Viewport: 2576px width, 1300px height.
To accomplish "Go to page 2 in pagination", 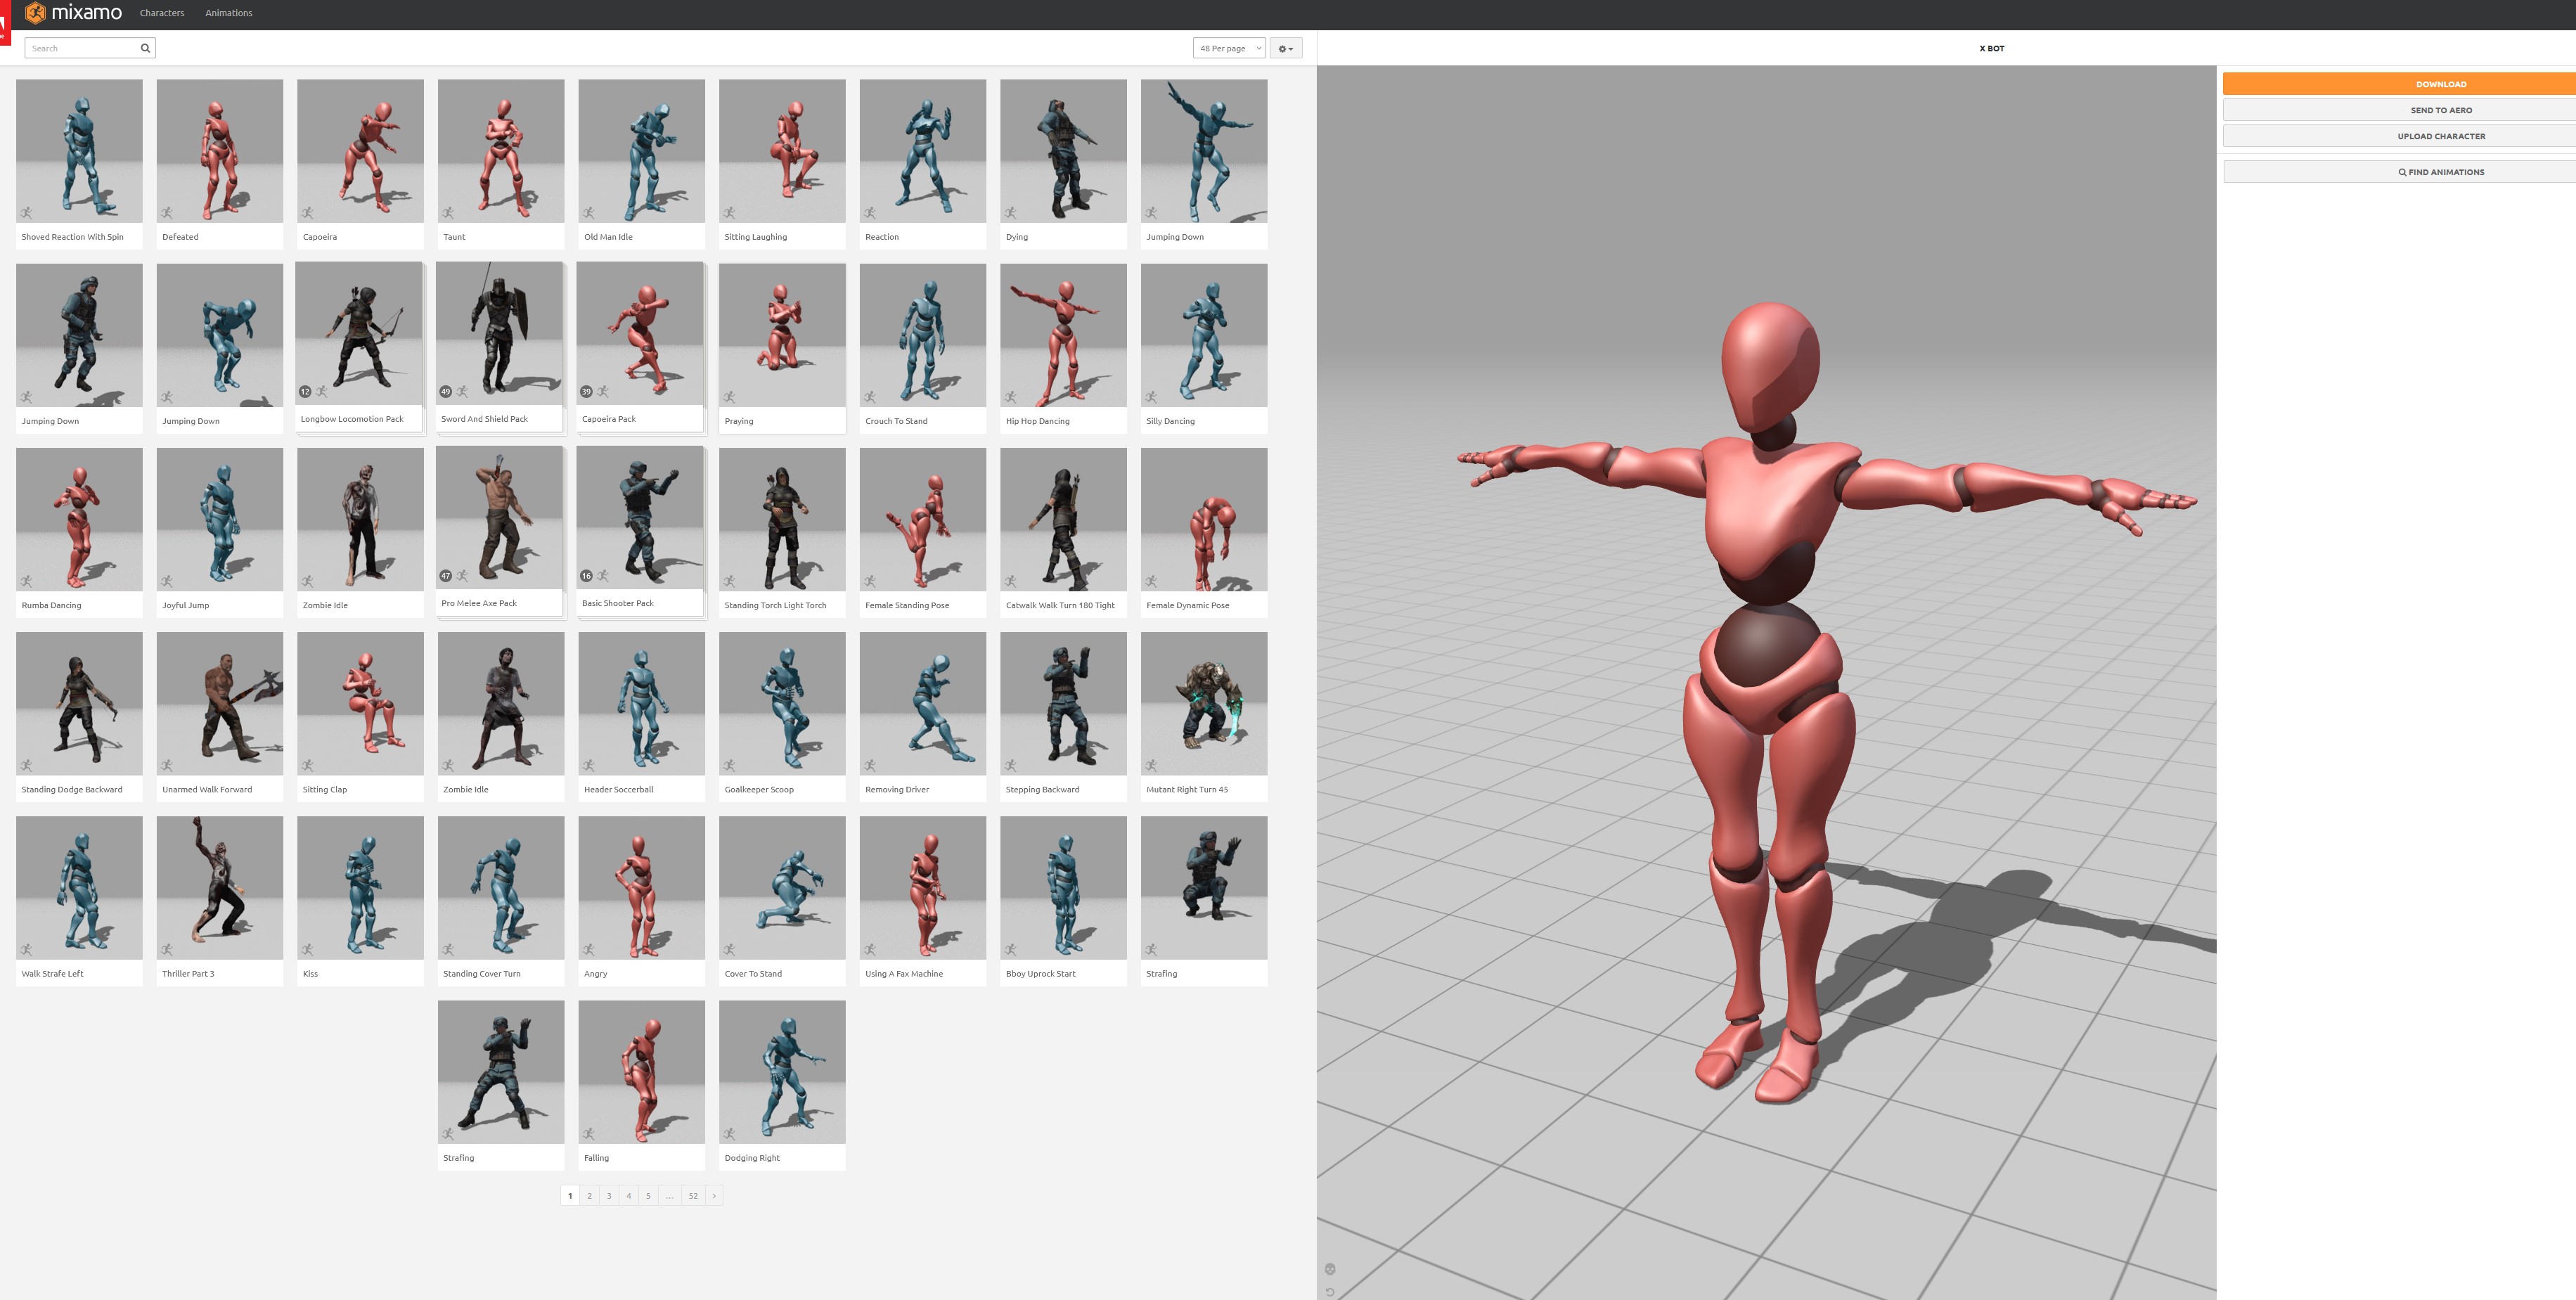I will pyautogui.click(x=590, y=1195).
